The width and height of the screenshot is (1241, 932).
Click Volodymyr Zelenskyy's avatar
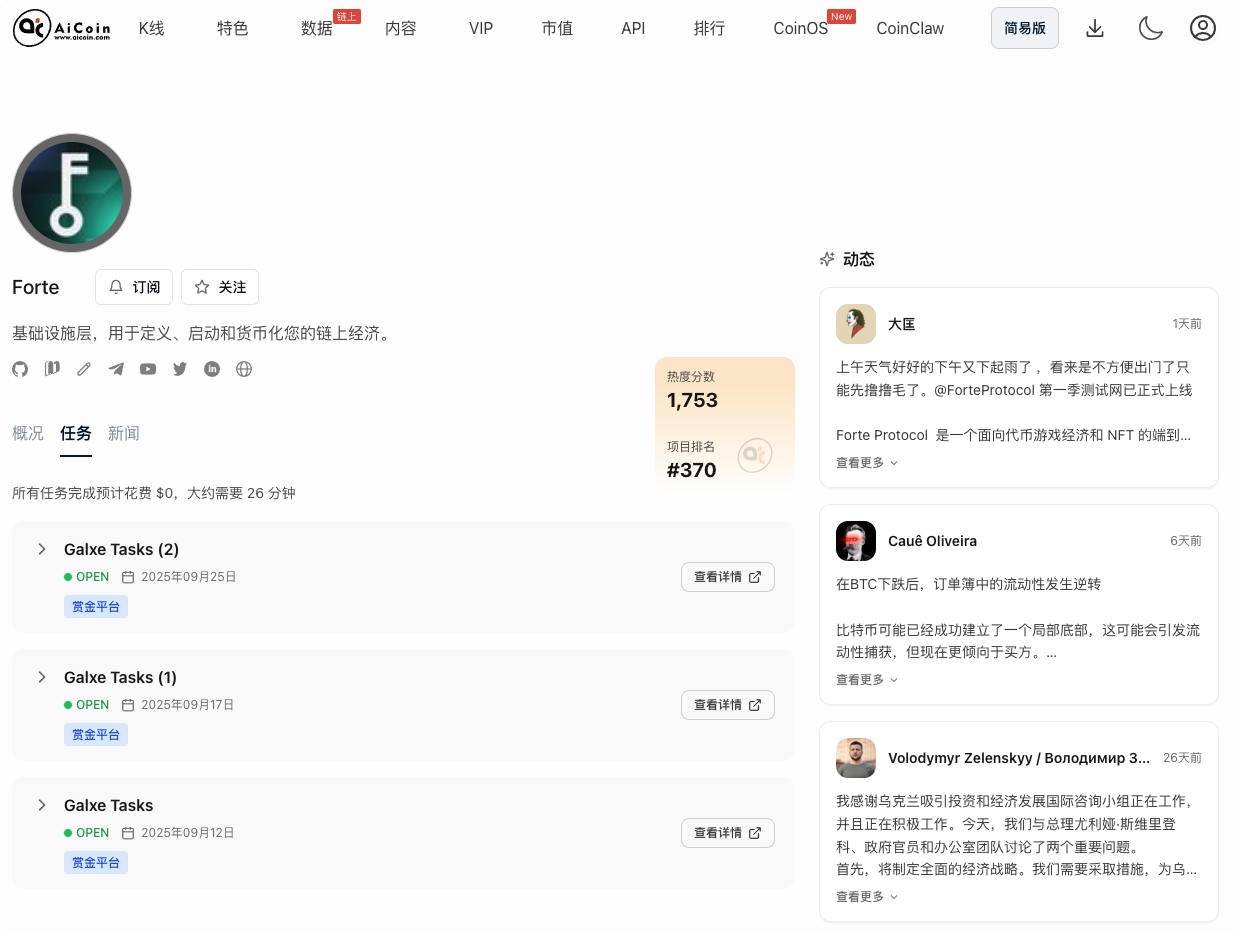(856, 758)
